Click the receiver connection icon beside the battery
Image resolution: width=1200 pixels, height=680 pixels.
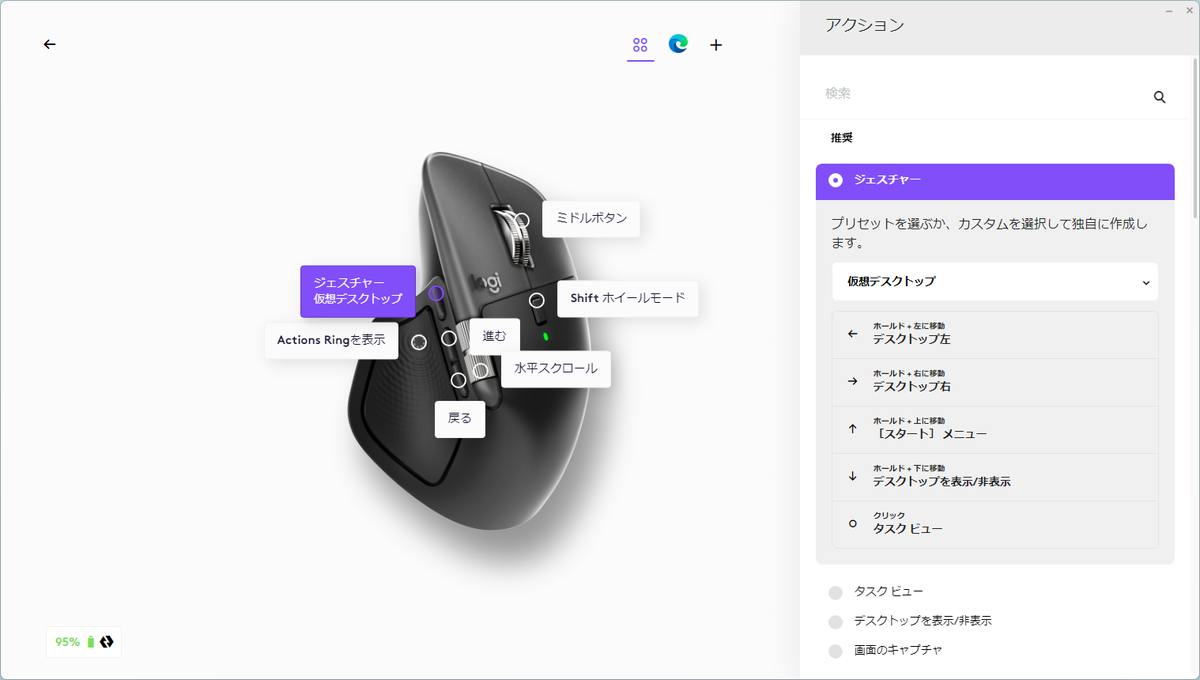(107, 642)
